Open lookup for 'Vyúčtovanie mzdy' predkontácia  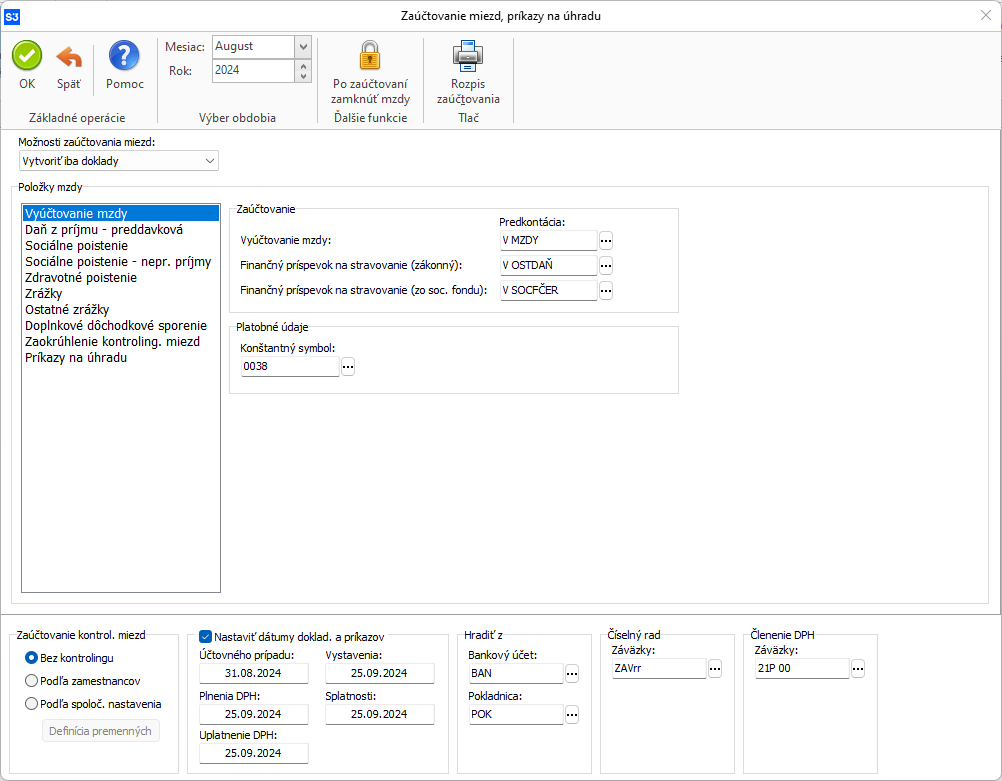click(606, 241)
